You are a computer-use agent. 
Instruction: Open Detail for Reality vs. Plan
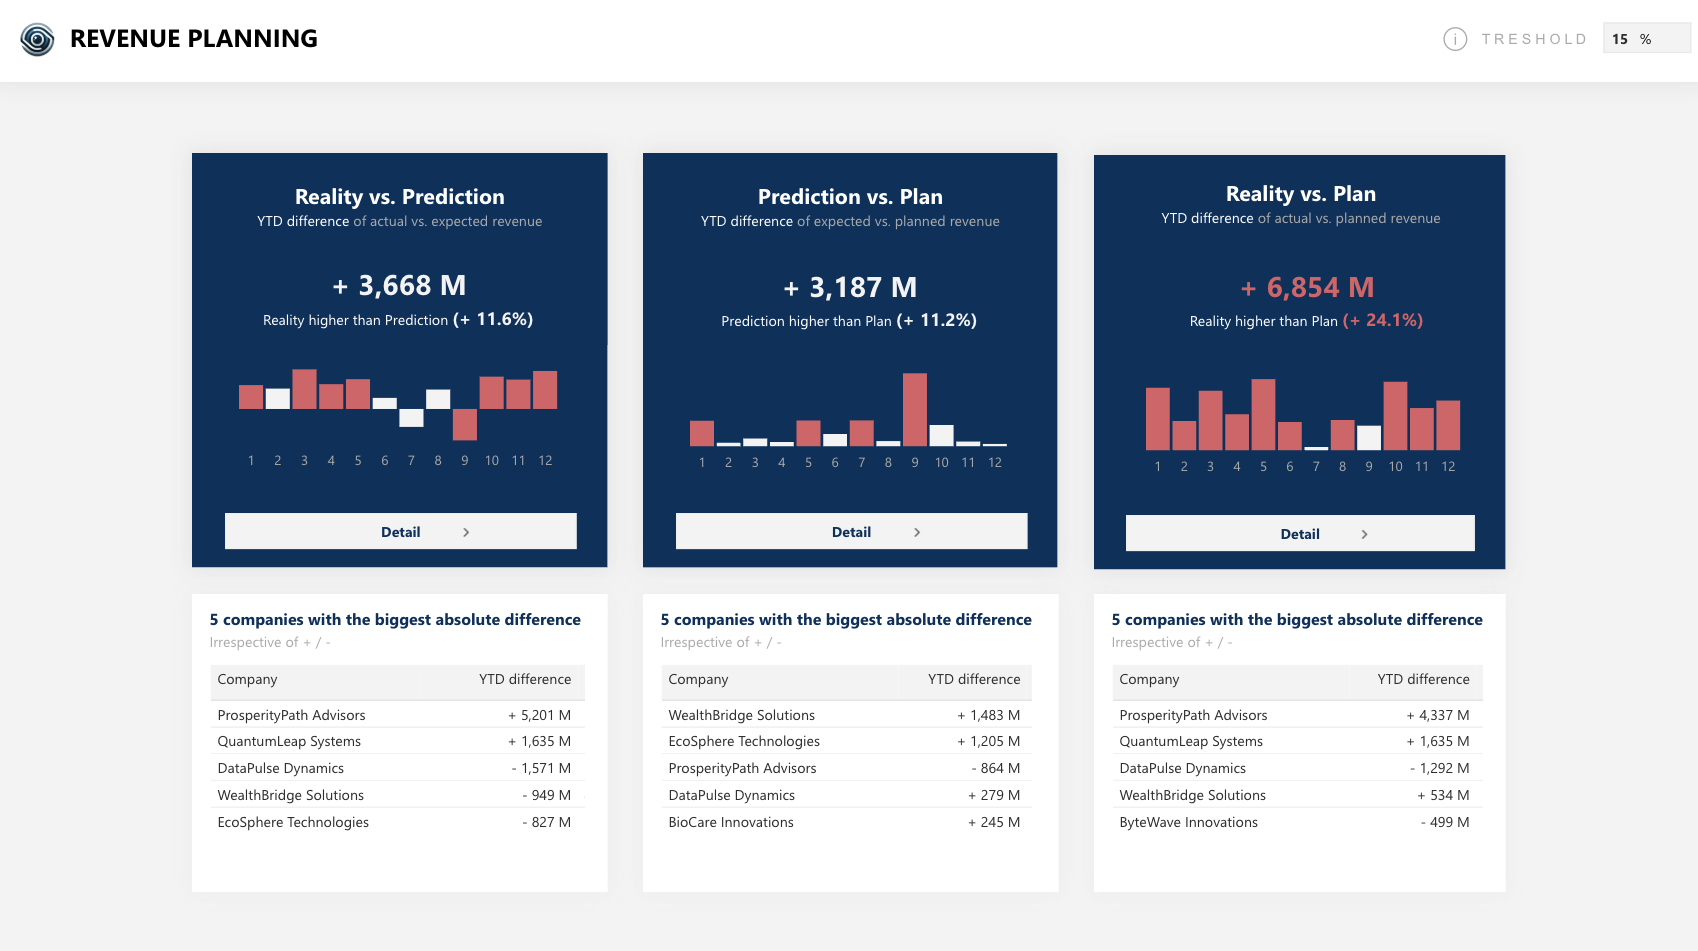click(1299, 534)
